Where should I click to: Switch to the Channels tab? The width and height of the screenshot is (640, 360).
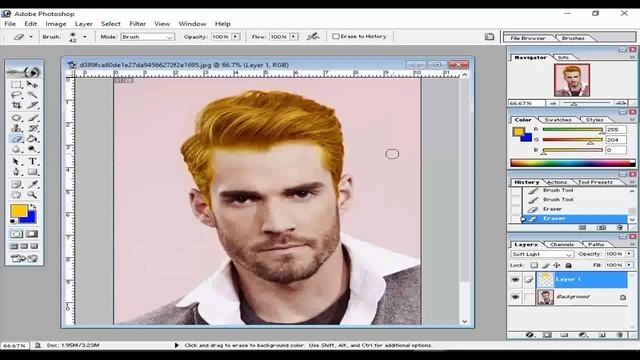[562, 244]
